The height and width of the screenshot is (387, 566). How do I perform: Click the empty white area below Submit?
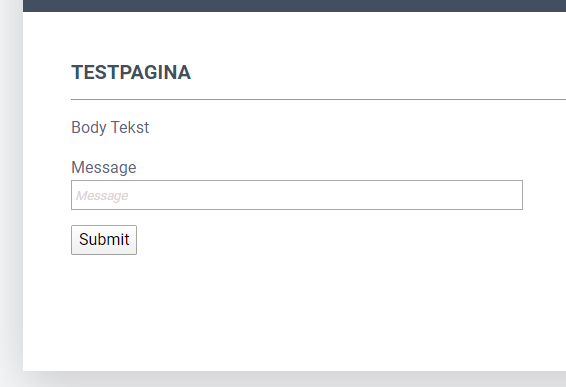pos(294,310)
